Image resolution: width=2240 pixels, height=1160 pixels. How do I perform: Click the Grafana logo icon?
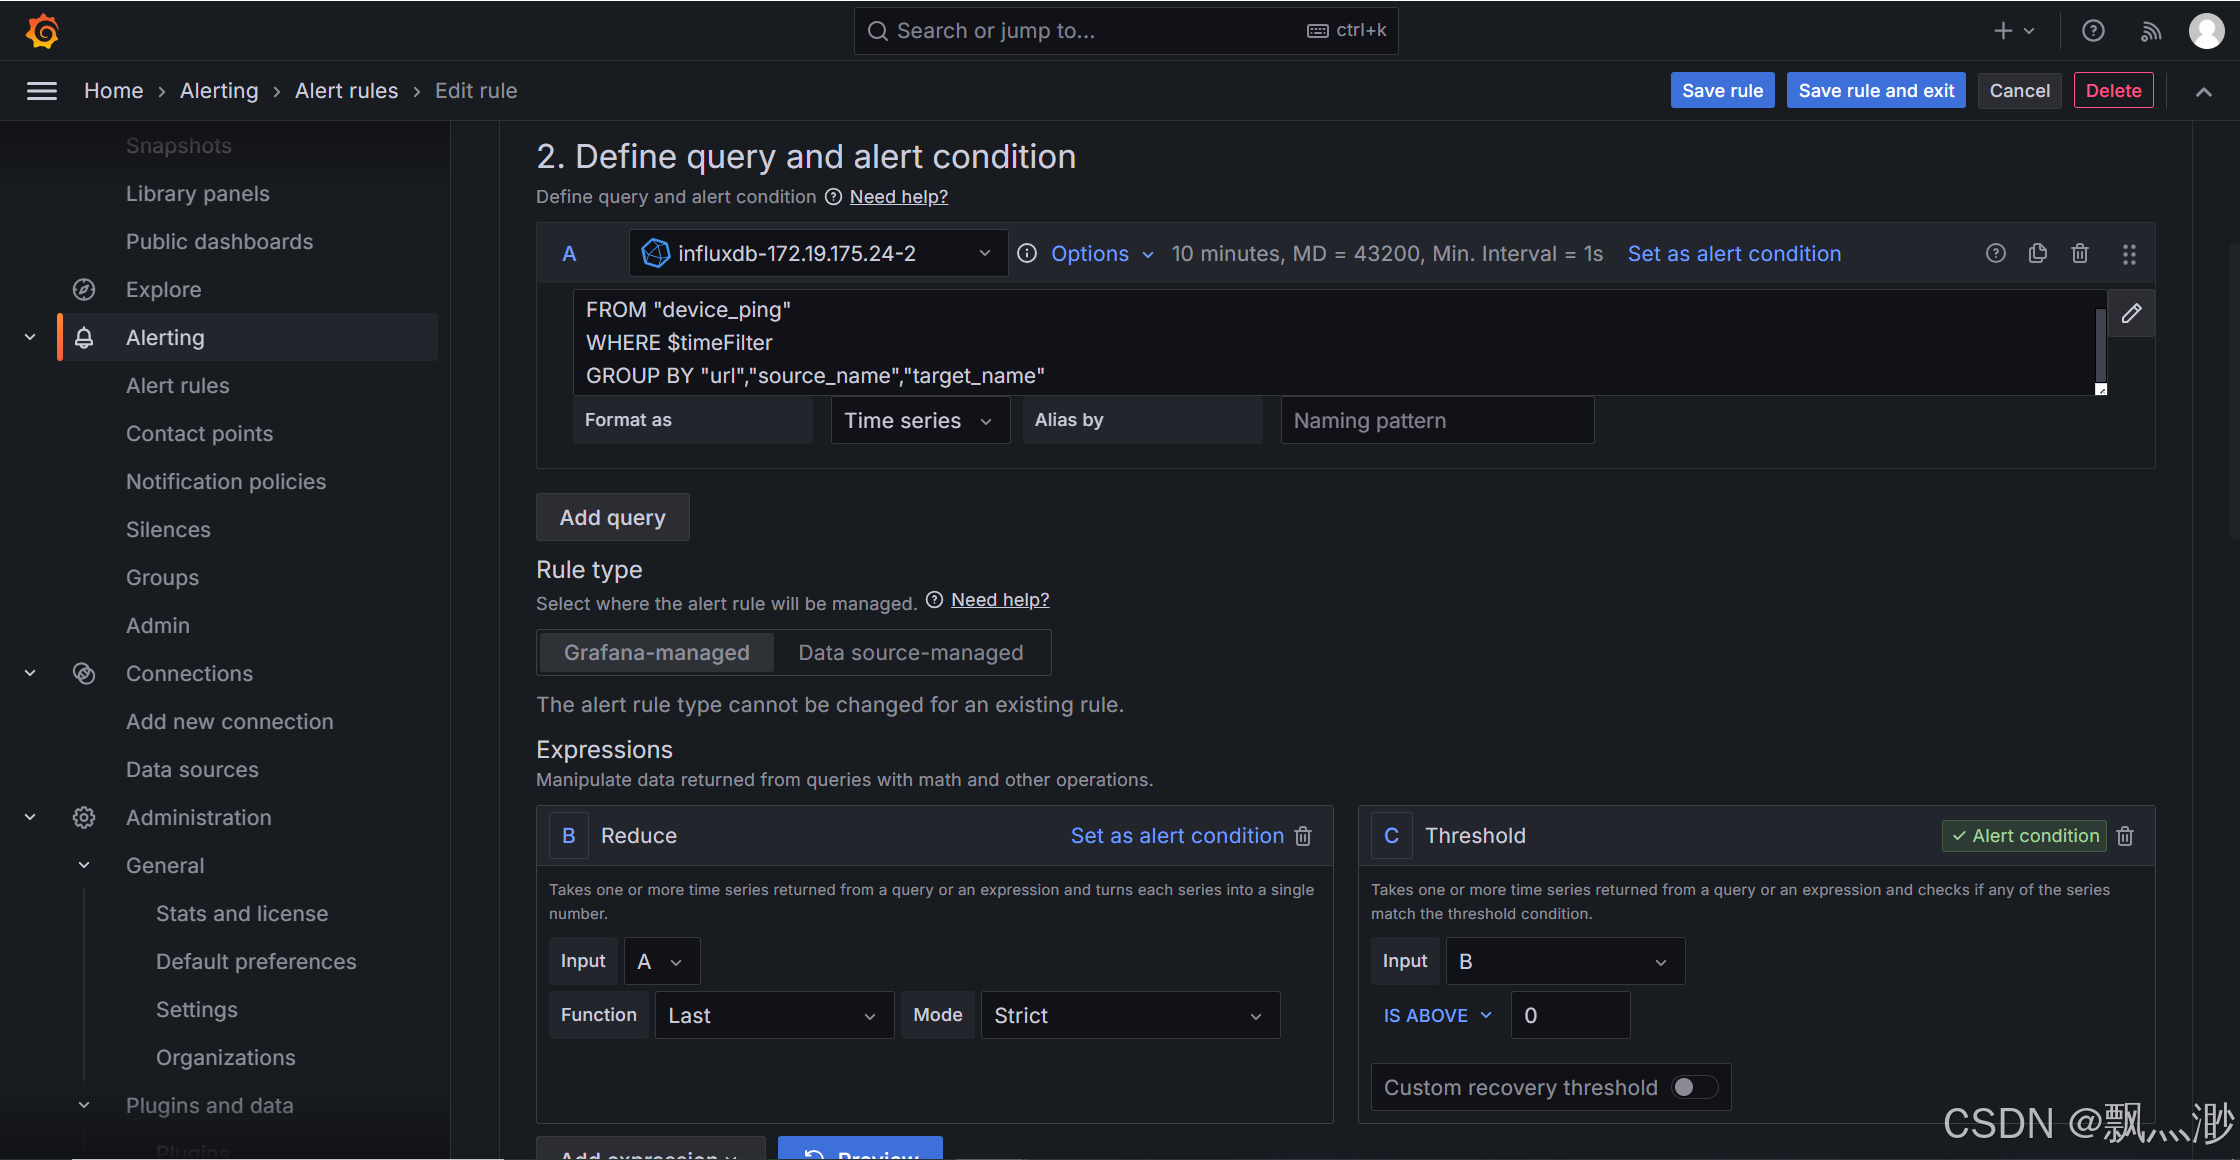point(42,31)
